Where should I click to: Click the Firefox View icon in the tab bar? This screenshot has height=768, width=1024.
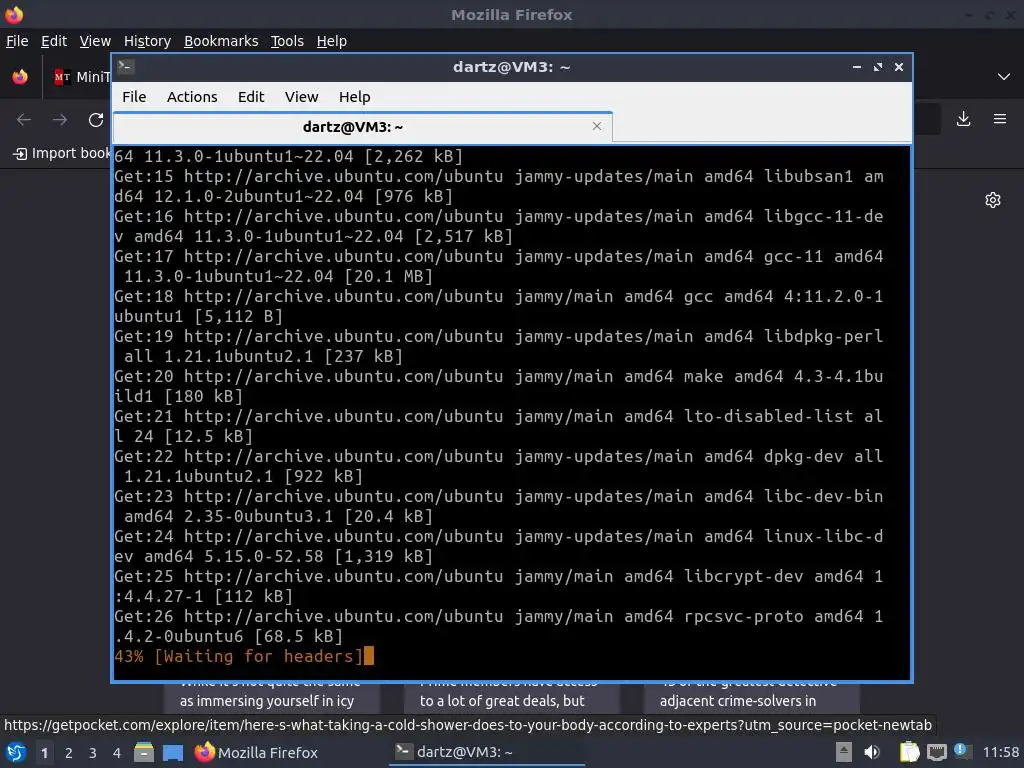pos(20,76)
